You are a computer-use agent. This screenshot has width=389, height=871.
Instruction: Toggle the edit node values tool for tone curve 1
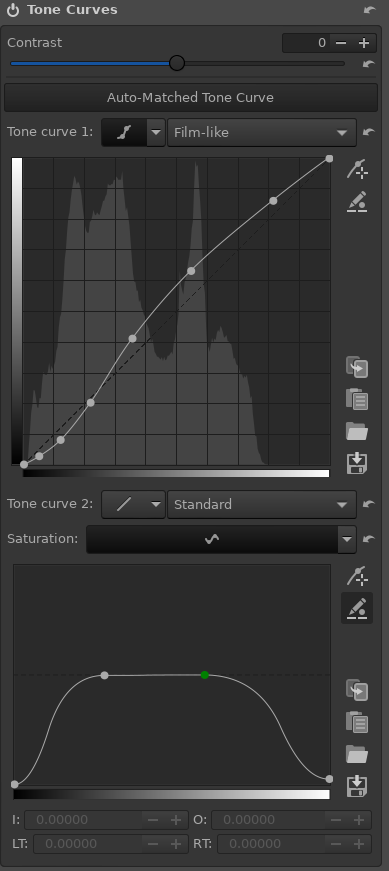357,202
